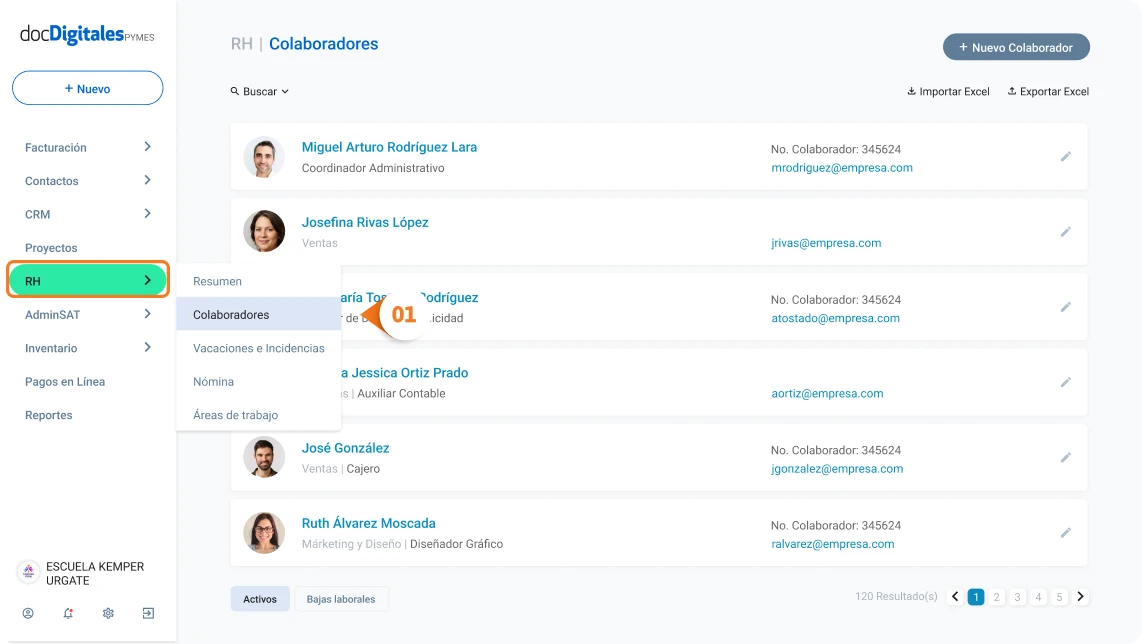The height and width of the screenshot is (644, 1142).
Task: Switch to the Bajas laborales tab
Action: tap(341, 599)
